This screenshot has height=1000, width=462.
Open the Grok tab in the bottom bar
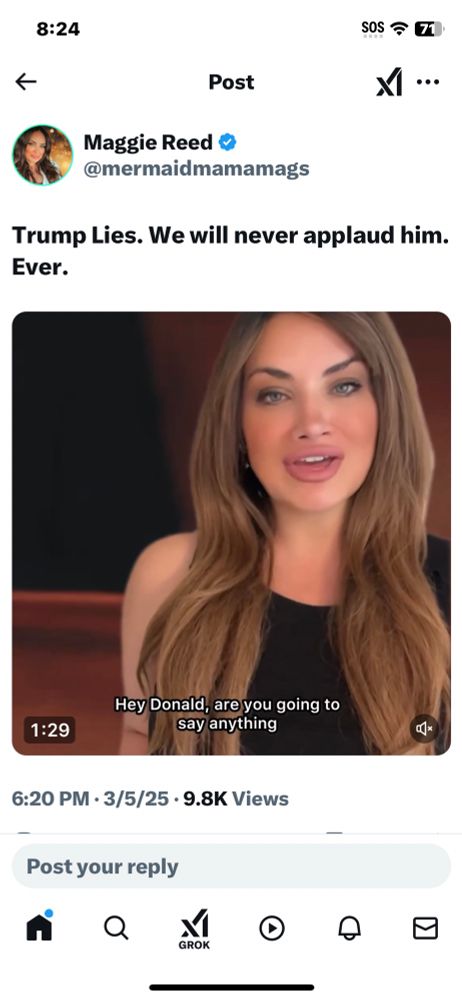[x=195, y=929]
